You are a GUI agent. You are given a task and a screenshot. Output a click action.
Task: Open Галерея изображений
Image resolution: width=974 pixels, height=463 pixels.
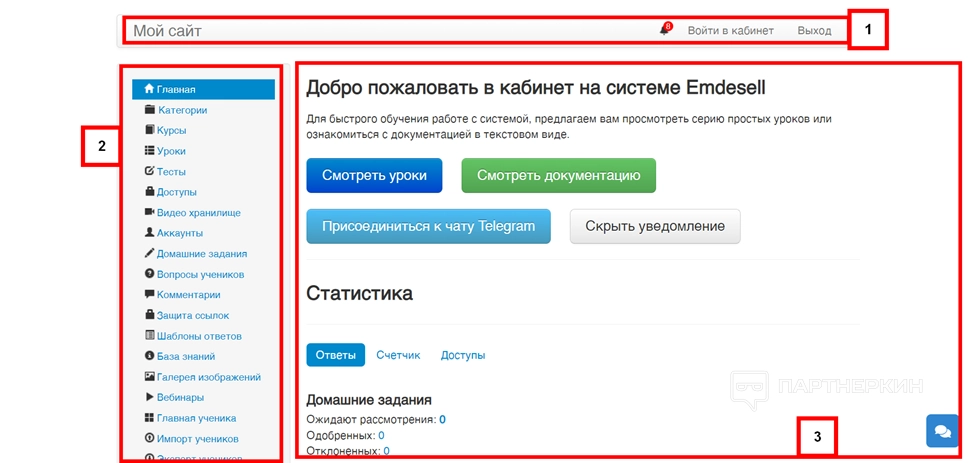pyautogui.click(x=209, y=377)
